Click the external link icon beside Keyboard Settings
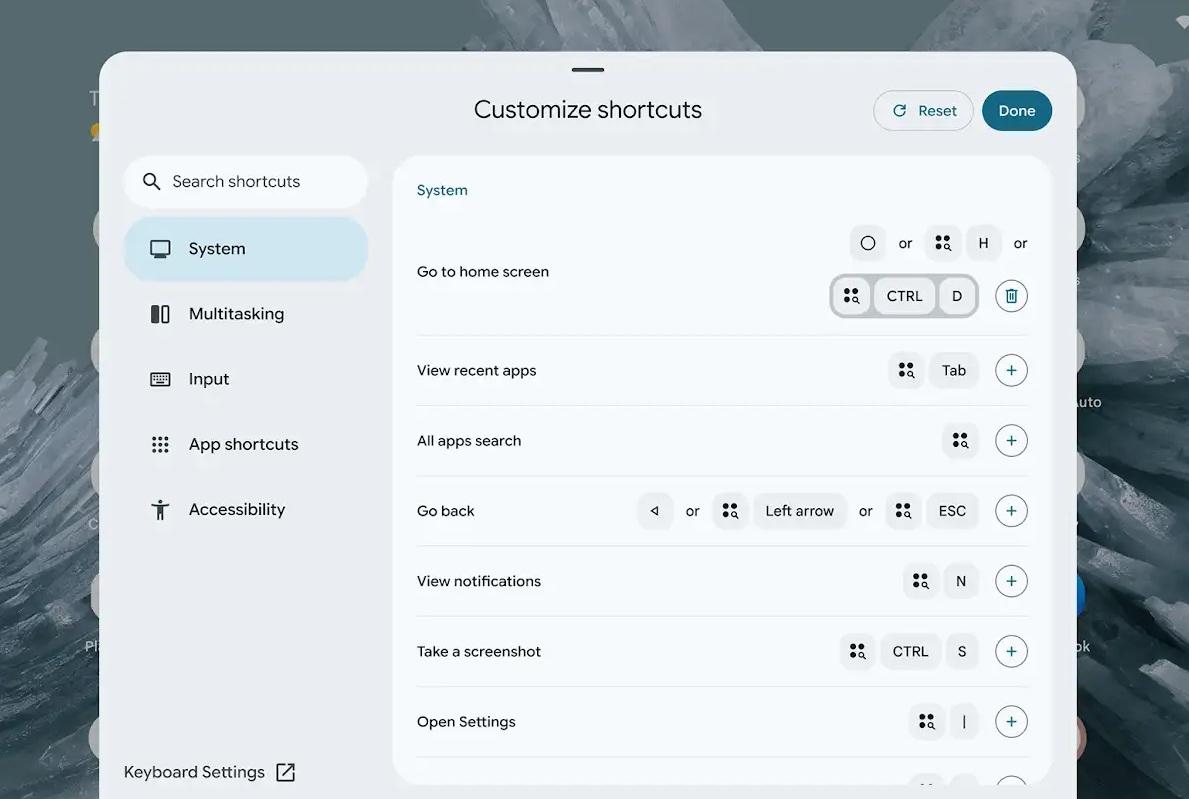 (x=285, y=772)
